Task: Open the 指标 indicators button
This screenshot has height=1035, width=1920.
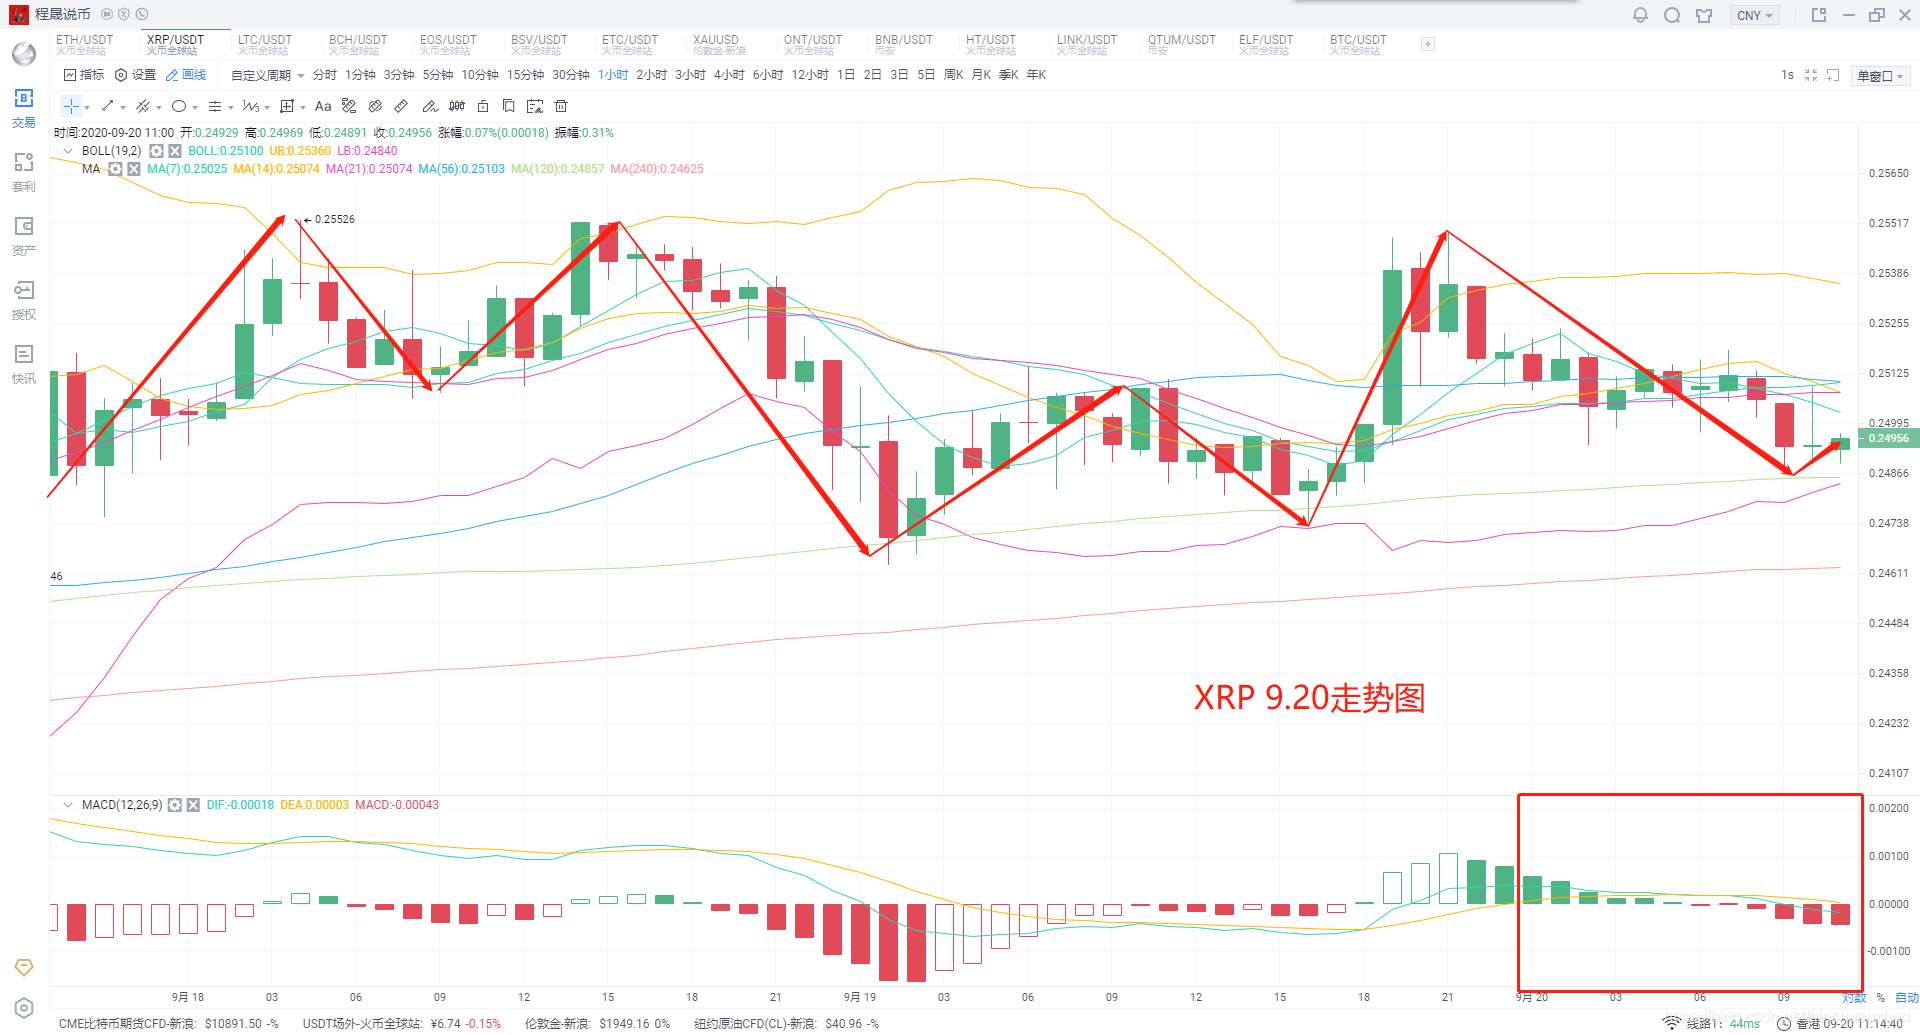Action: (84, 75)
